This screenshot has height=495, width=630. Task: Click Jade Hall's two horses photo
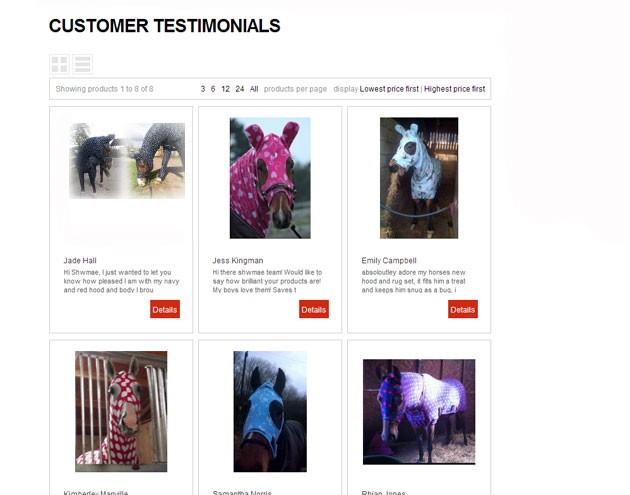click(127, 161)
